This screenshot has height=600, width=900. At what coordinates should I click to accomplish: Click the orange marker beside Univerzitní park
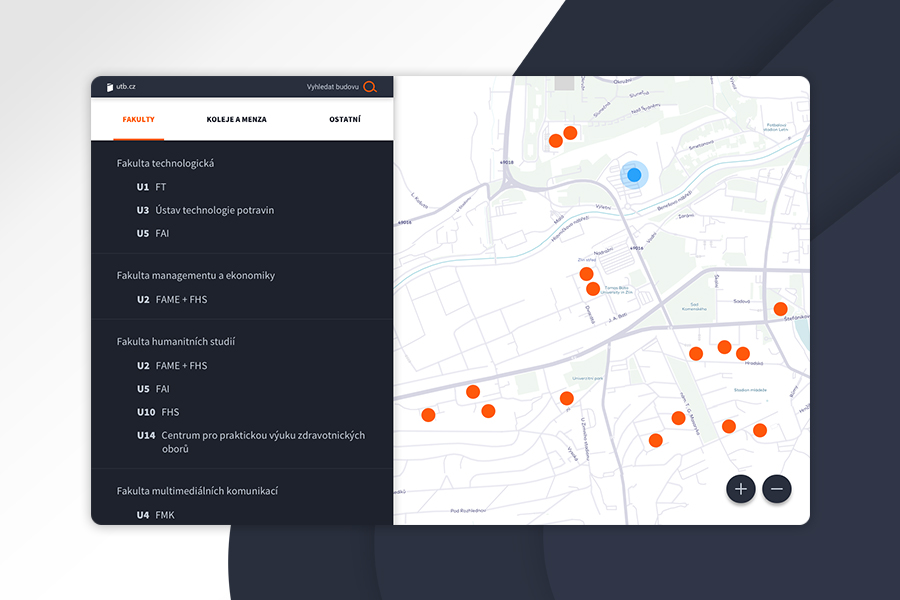[x=567, y=398]
